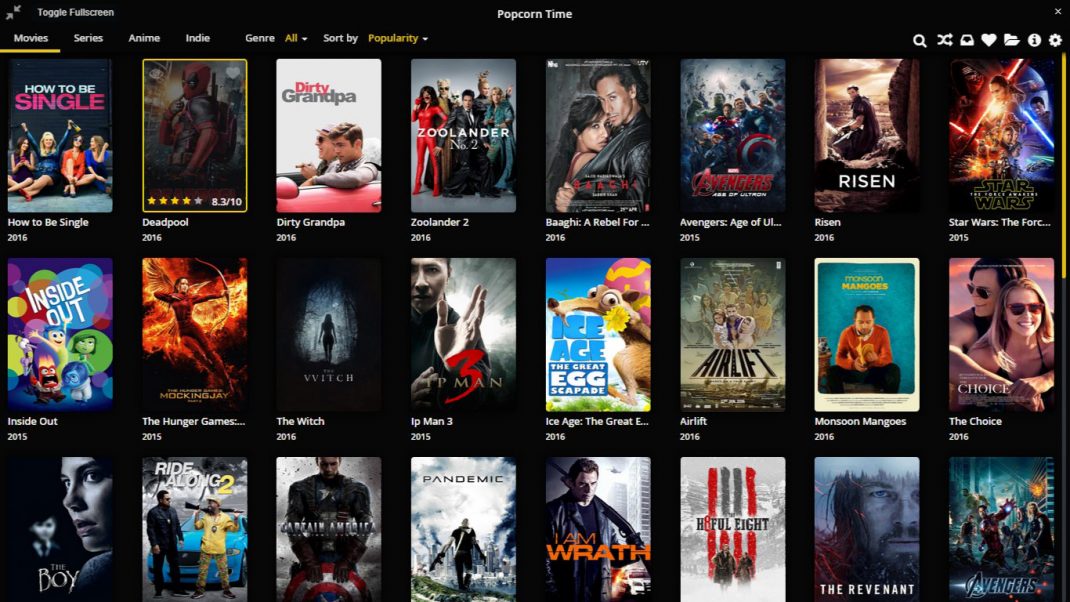
Task: Switch to the Indie tab
Action: 197,38
